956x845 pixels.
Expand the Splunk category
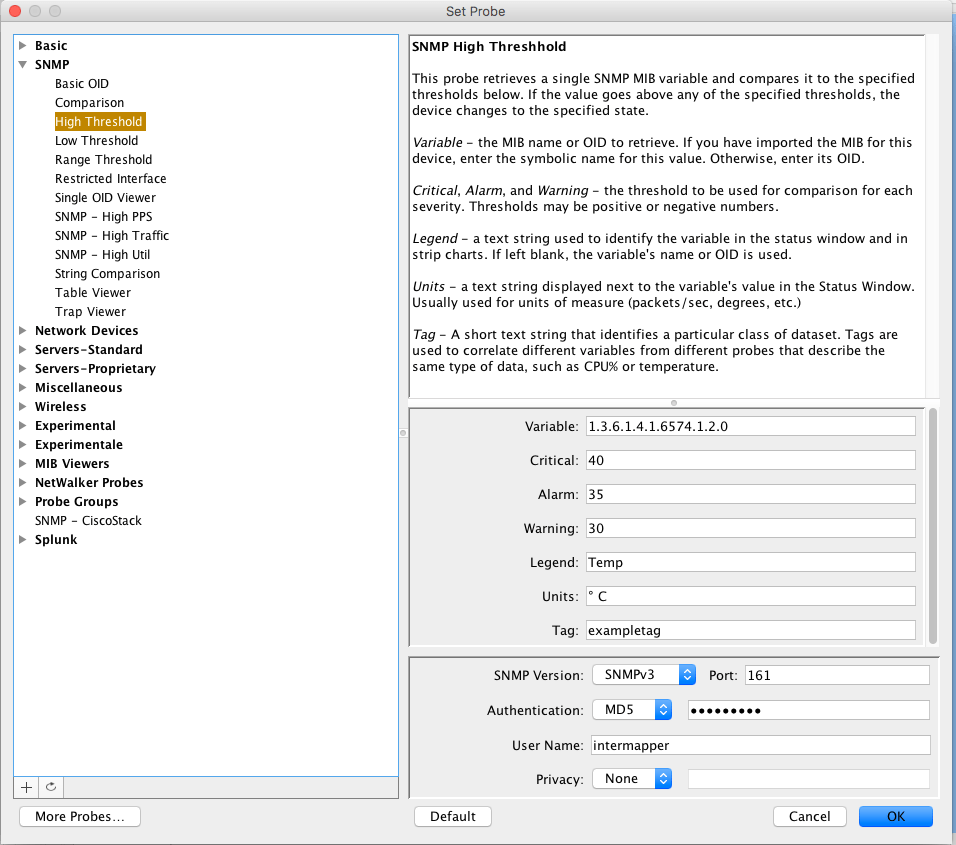pos(23,540)
